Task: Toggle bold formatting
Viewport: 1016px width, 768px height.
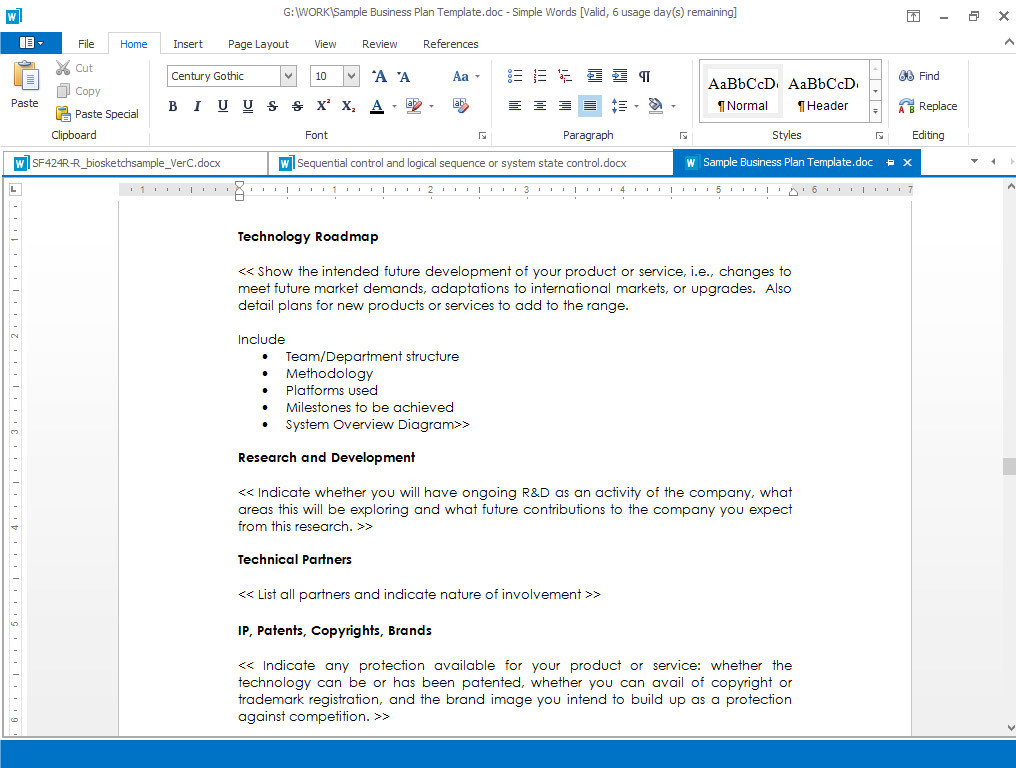Action: [x=172, y=106]
